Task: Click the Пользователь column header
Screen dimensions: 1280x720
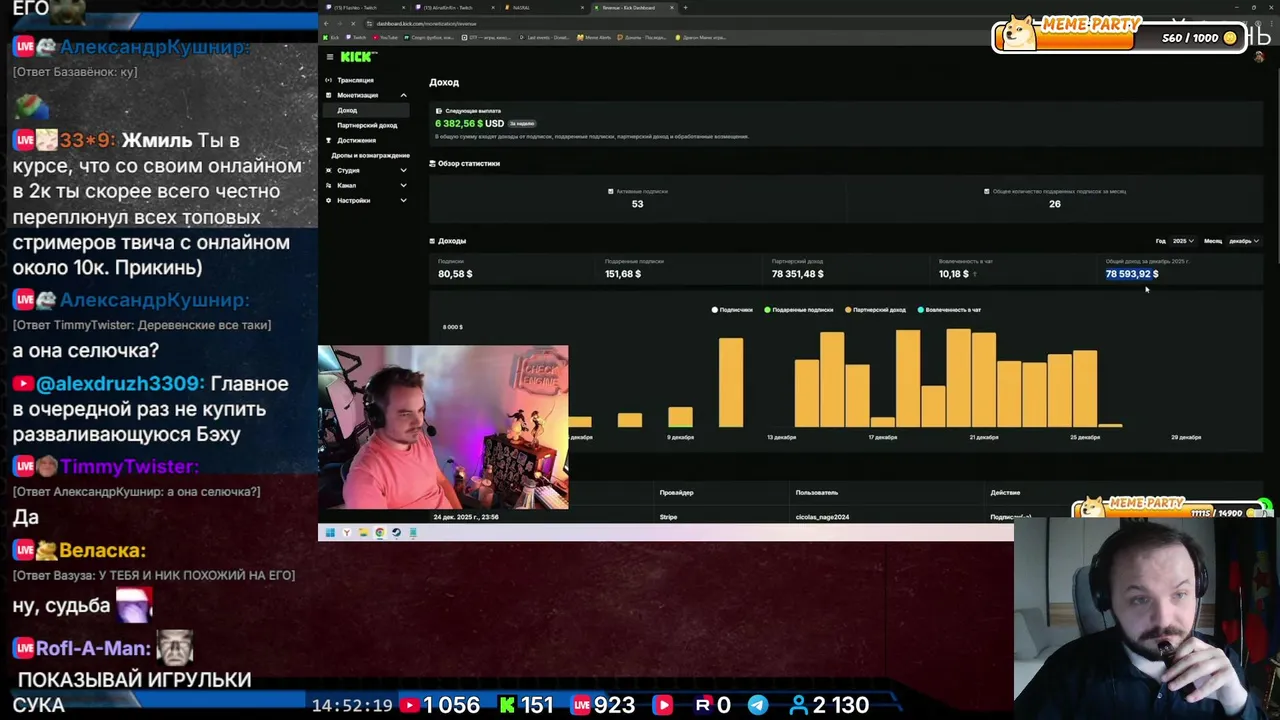Action: [x=817, y=493]
